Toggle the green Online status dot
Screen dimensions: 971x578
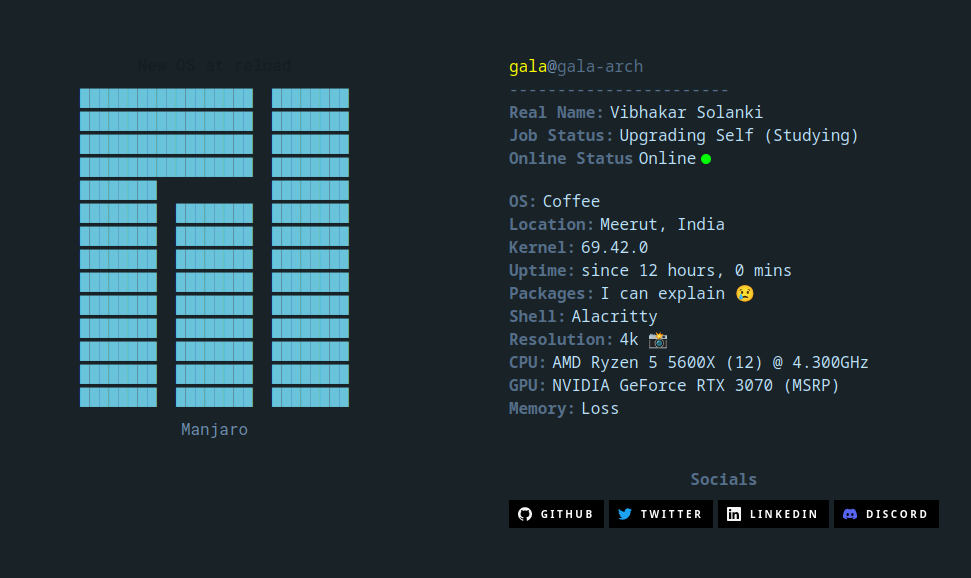pos(705,158)
